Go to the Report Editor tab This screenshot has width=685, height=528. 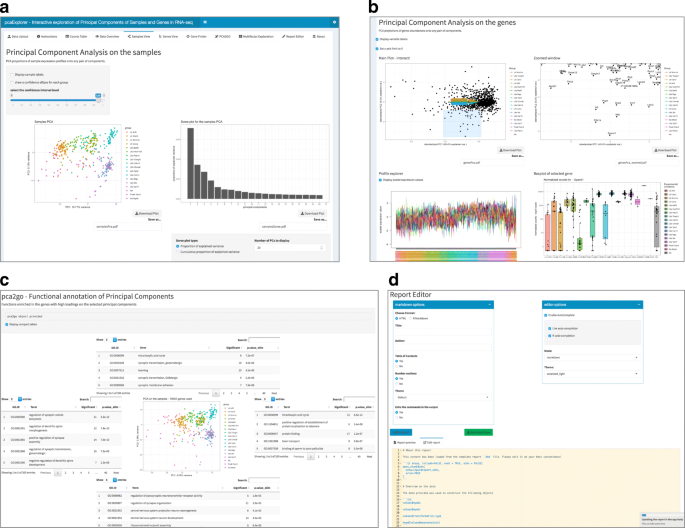pos(293,37)
